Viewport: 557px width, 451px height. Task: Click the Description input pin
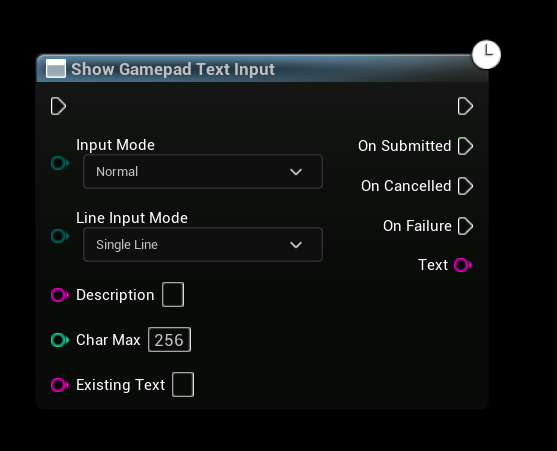[60, 295]
